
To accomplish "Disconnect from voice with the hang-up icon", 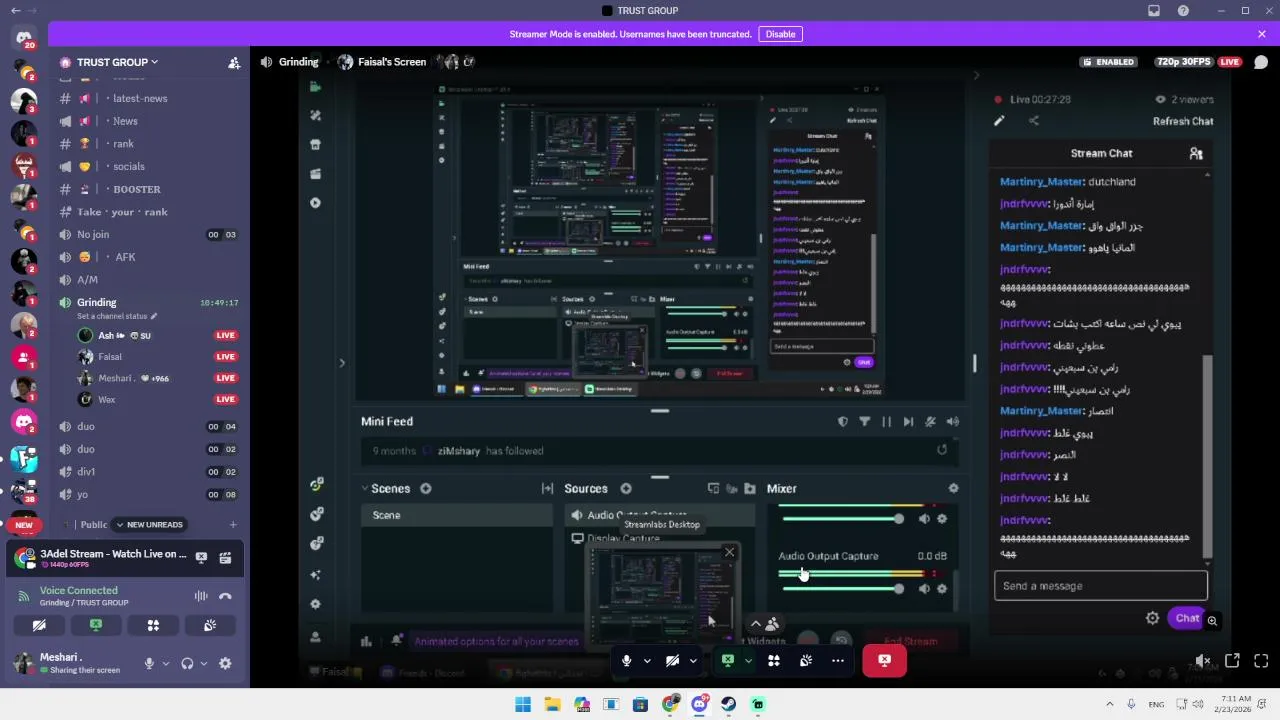I will pos(226,596).
